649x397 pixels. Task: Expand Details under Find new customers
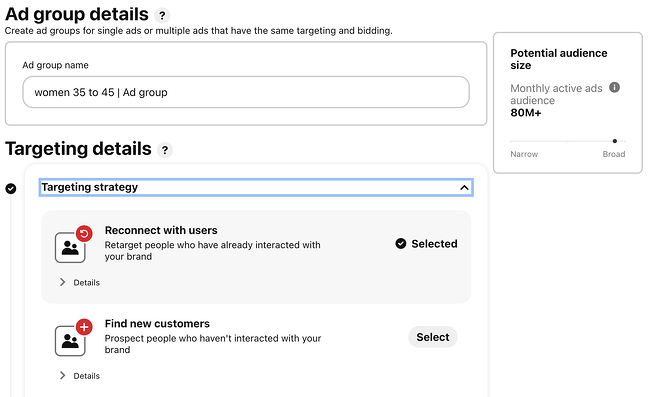click(x=80, y=375)
